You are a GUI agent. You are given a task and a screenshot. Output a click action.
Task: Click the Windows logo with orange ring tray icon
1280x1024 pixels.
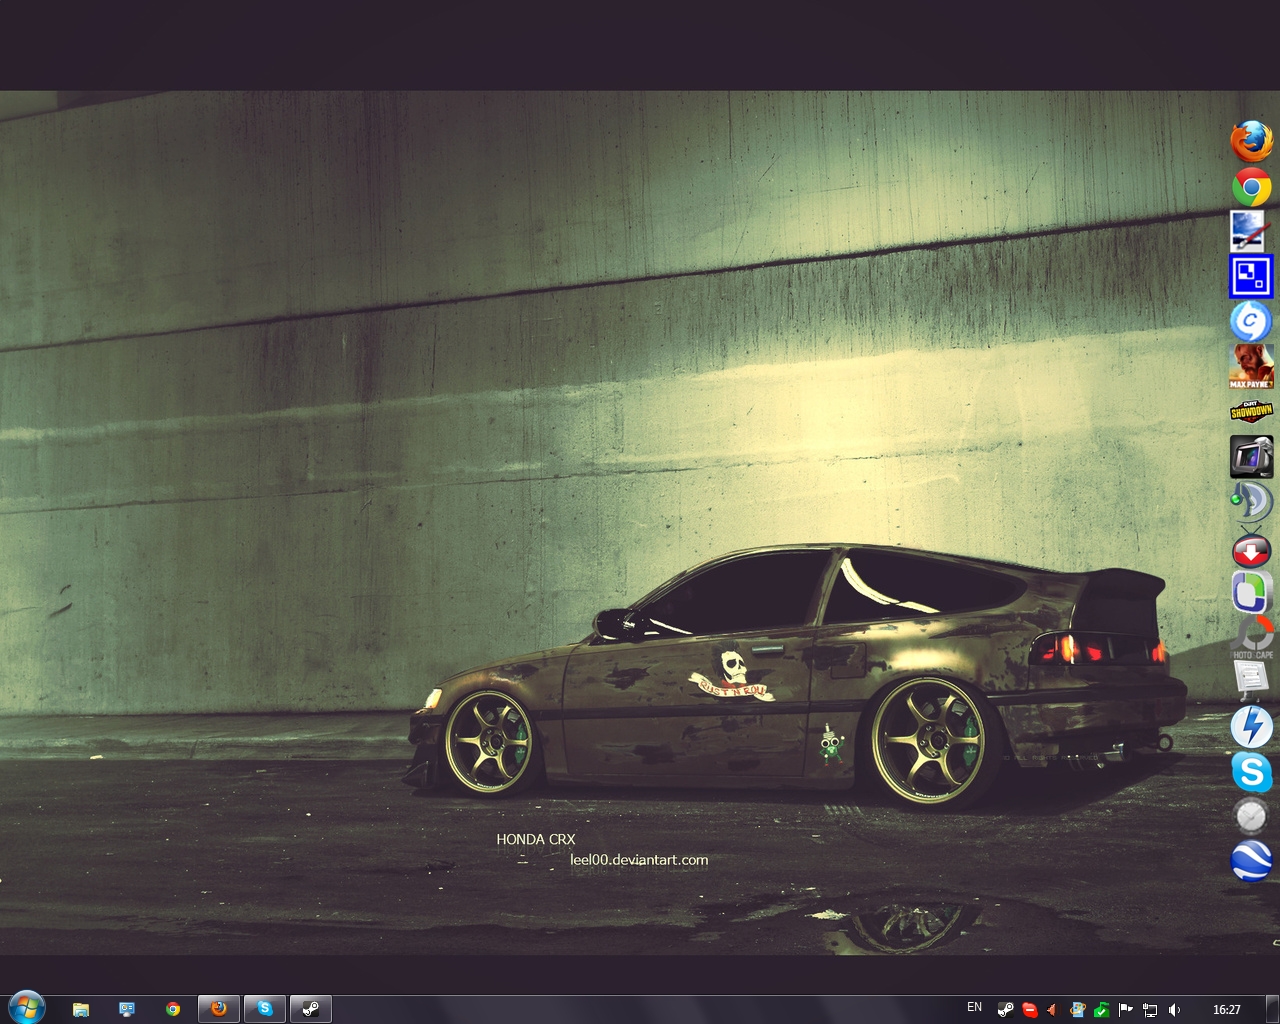click(1078, 1010)
